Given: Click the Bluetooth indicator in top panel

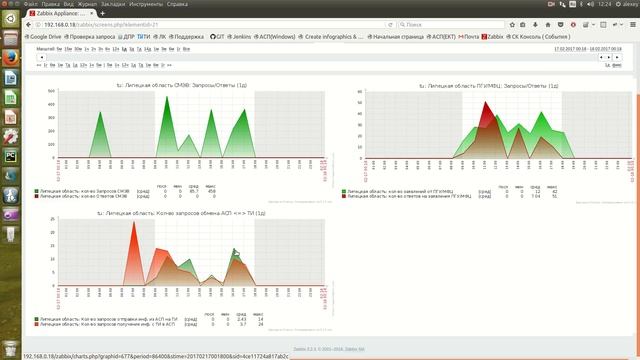Looking at the screenshot, I should coord(582,4).
